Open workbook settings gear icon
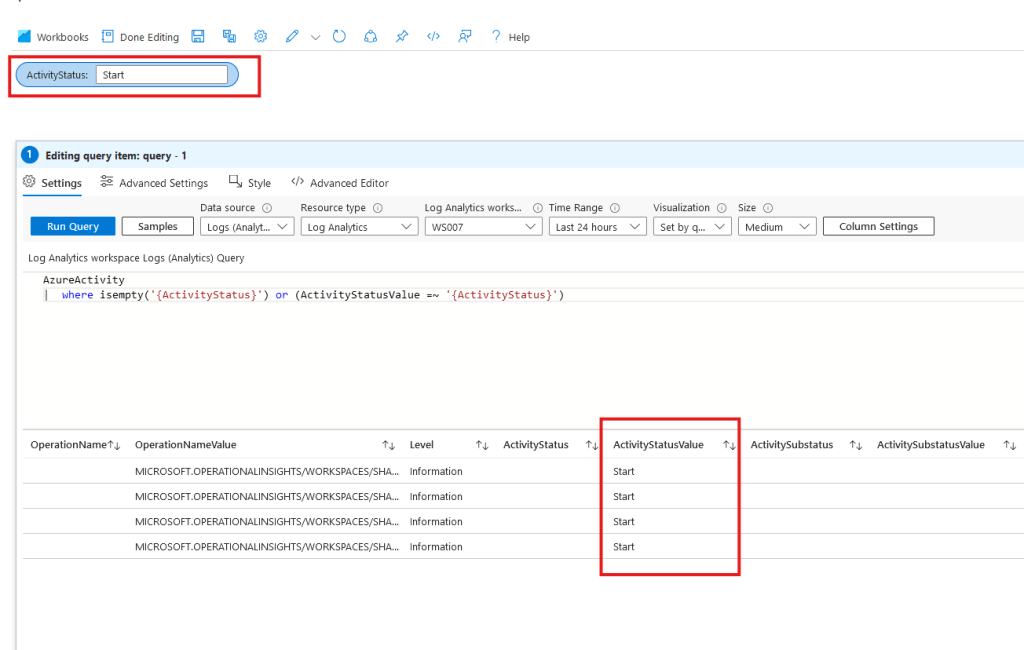This screenshot has height=650, width=1024. pos(260,37)
